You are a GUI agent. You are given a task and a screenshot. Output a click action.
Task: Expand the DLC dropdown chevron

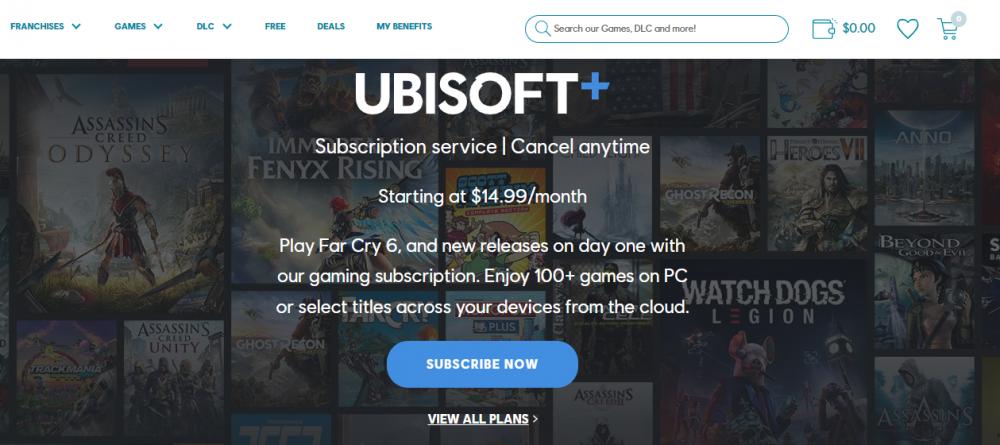tap(227, 26)
